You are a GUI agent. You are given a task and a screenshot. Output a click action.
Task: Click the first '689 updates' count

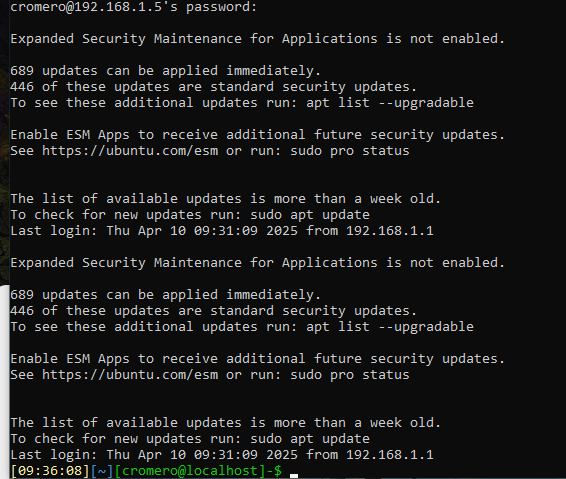tap(54, 71)
